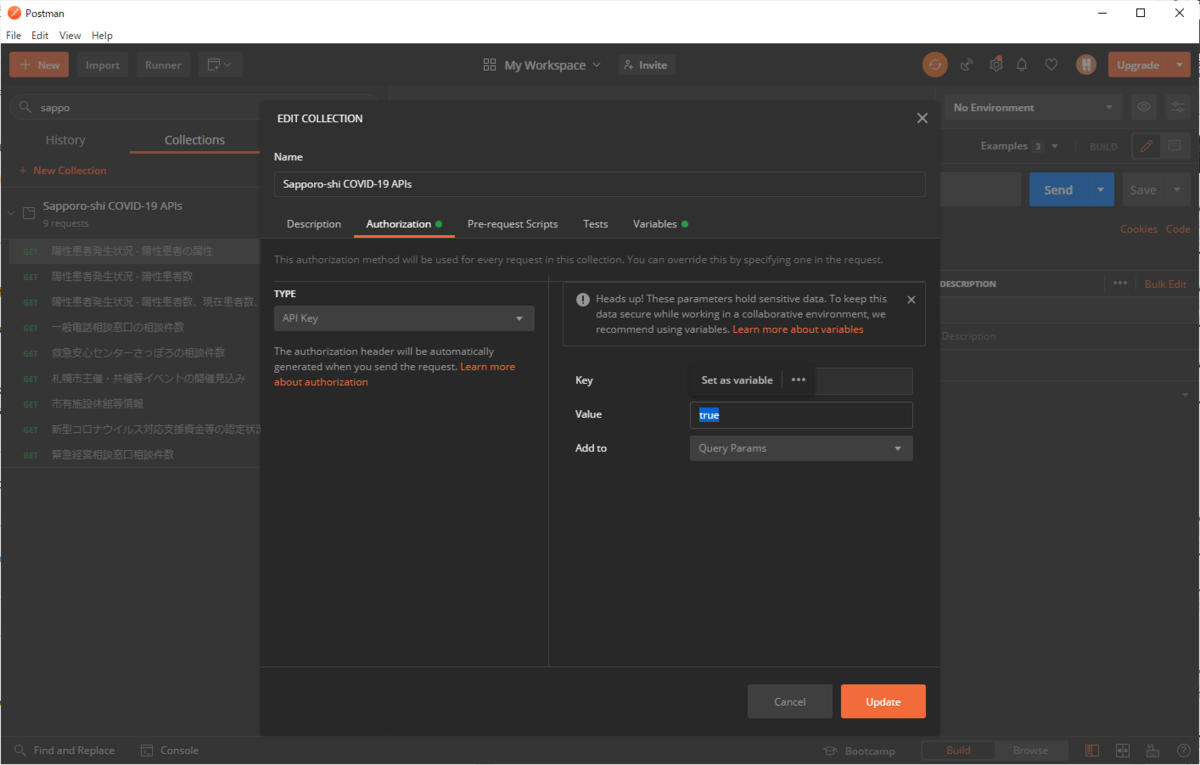Close the Edit Collection dialog
This screenshot has height=765, width=1200.
(922, 118)
